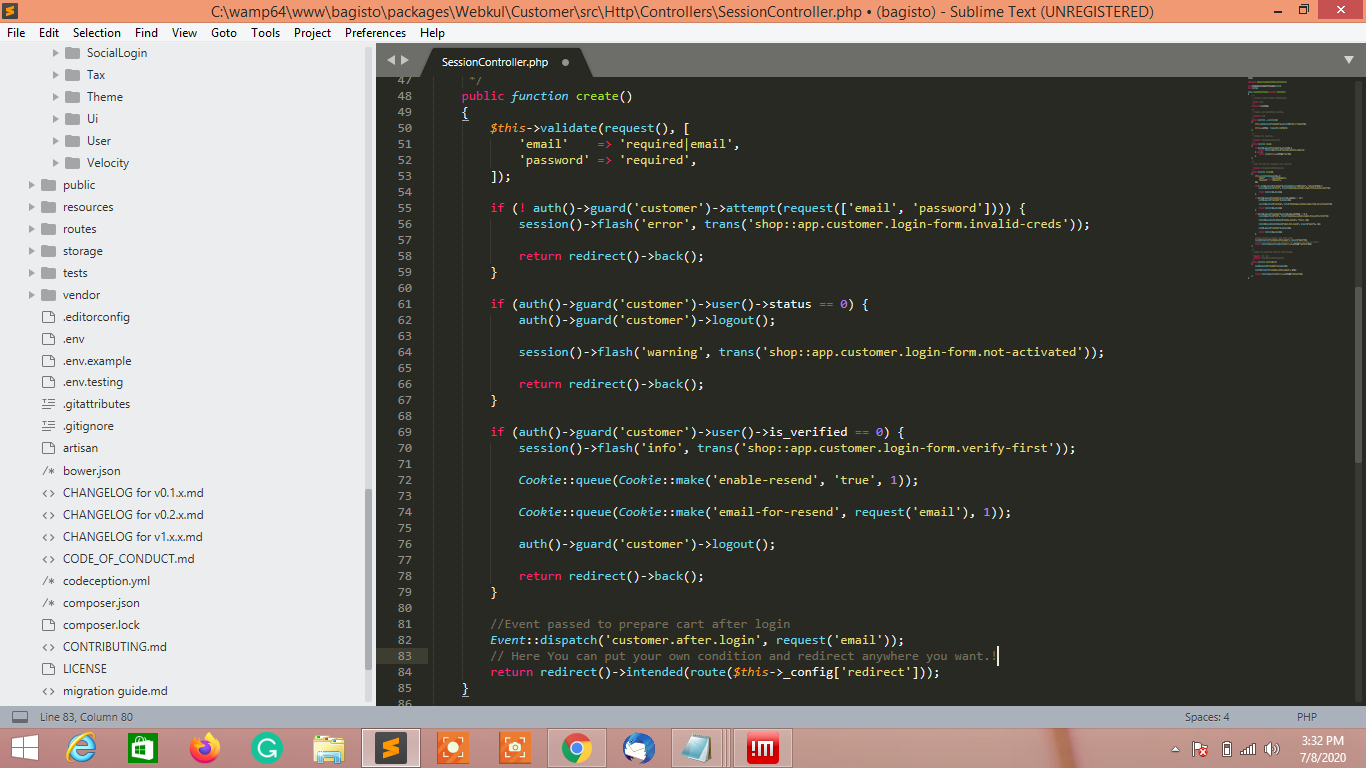Click the vendor folder icon
Image resolution: width=1366 pixels, height=768 pixels.
click(48, 295)
